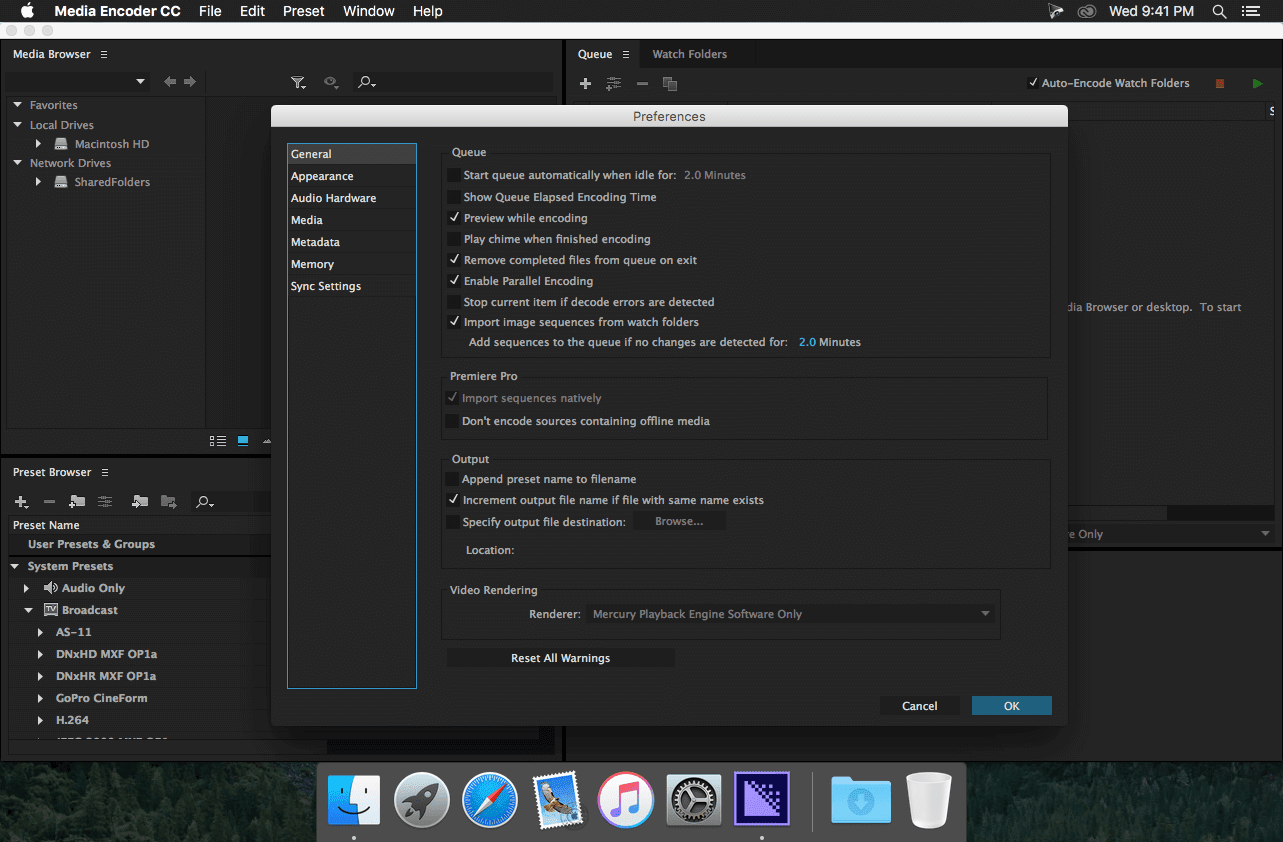Select the Add Output icon in Queue panel
Viewport: 1283px width, 842px height.
coord(614,83)
